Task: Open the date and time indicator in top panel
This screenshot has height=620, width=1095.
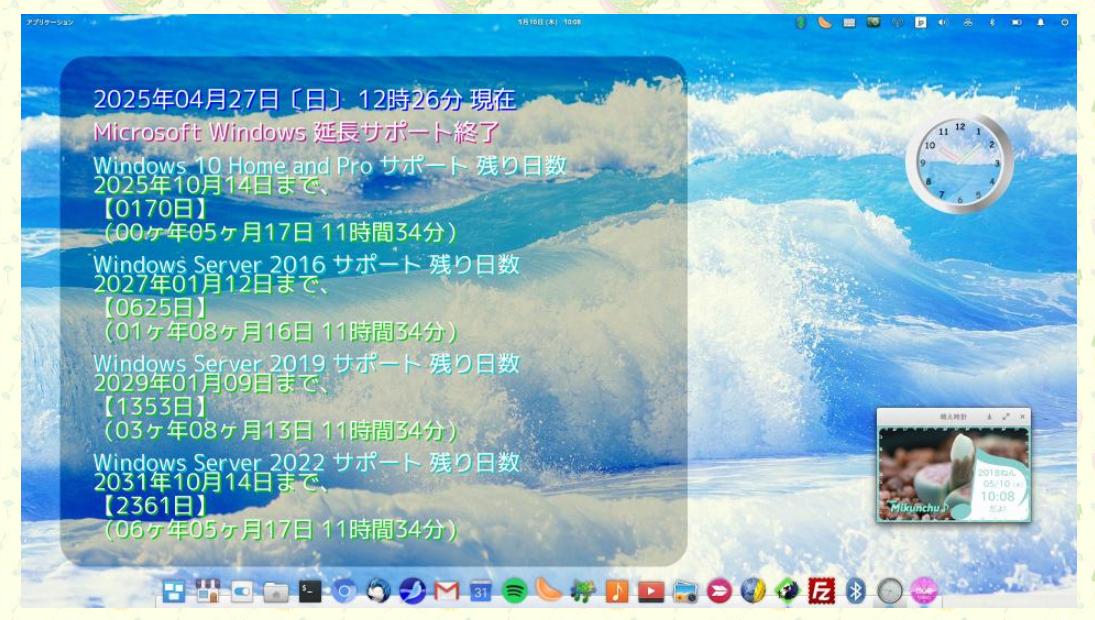Action: tap(549, 22)
